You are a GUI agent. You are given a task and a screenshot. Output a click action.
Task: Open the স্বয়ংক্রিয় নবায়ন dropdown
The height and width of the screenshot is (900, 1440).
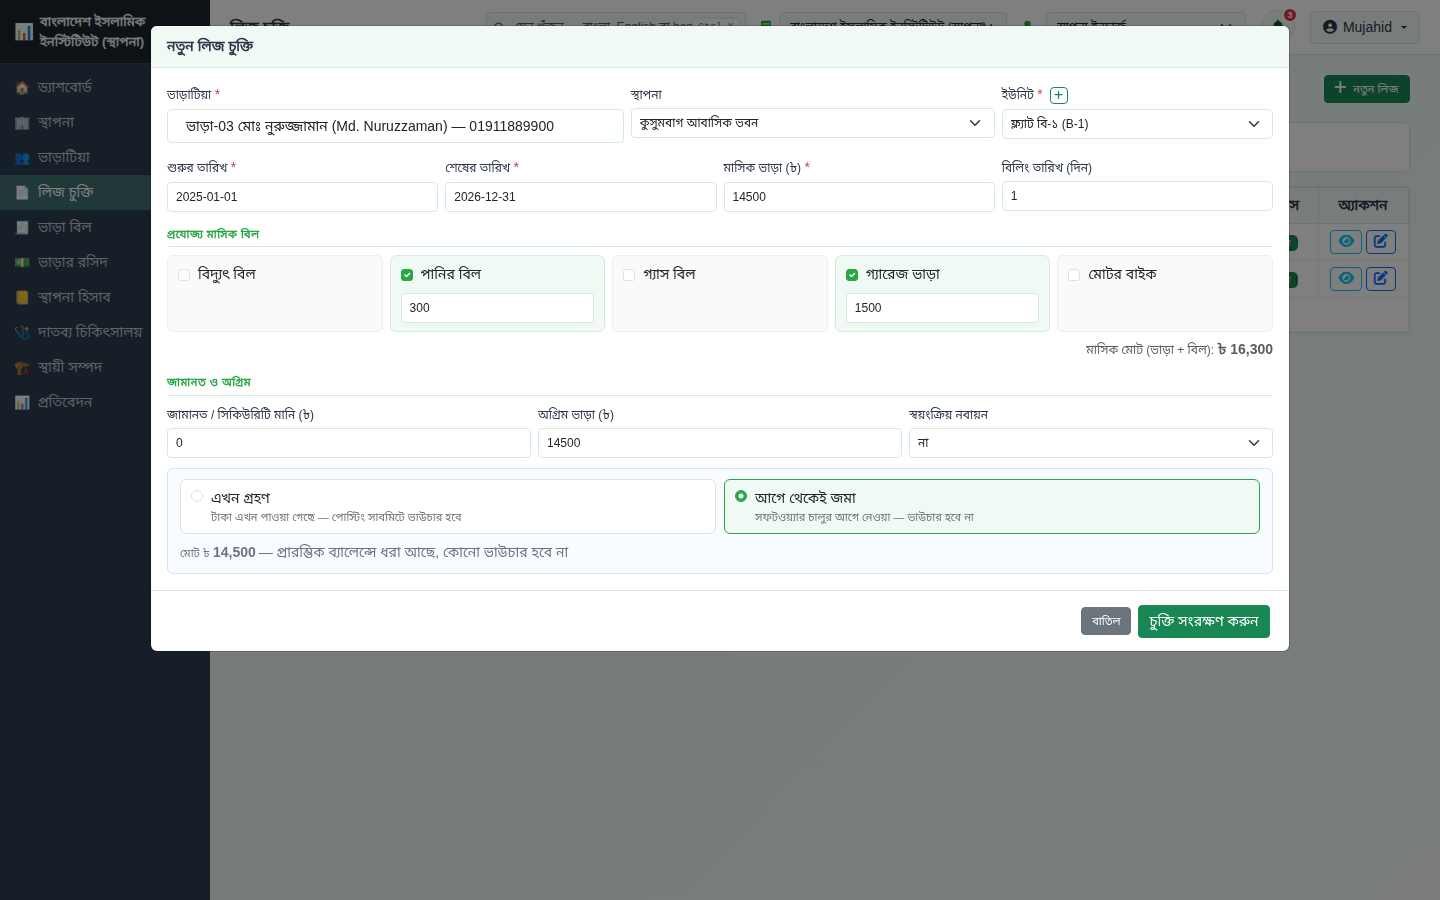tap(1091, 443)
